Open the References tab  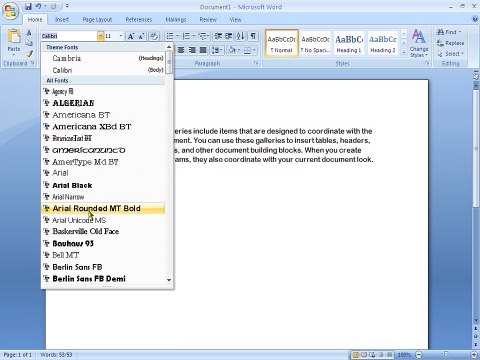(139, 20)
